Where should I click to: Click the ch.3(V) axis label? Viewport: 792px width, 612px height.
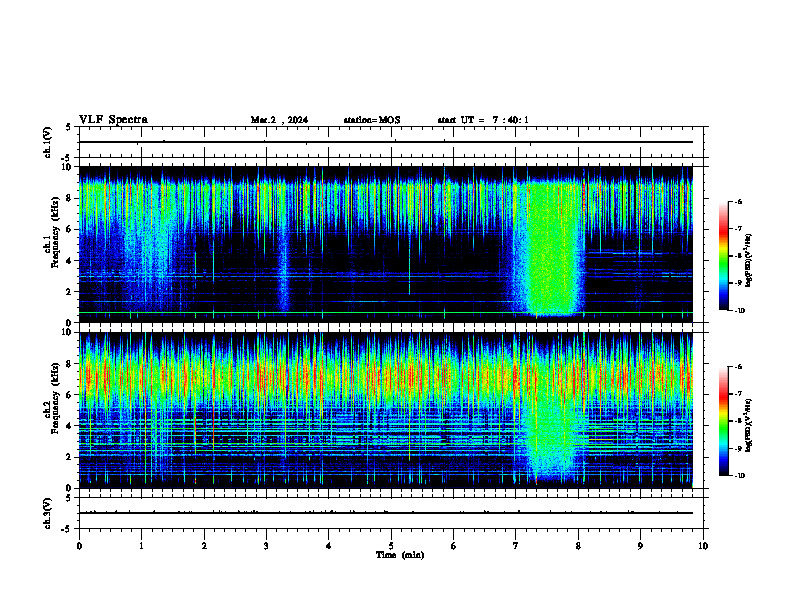47,513
